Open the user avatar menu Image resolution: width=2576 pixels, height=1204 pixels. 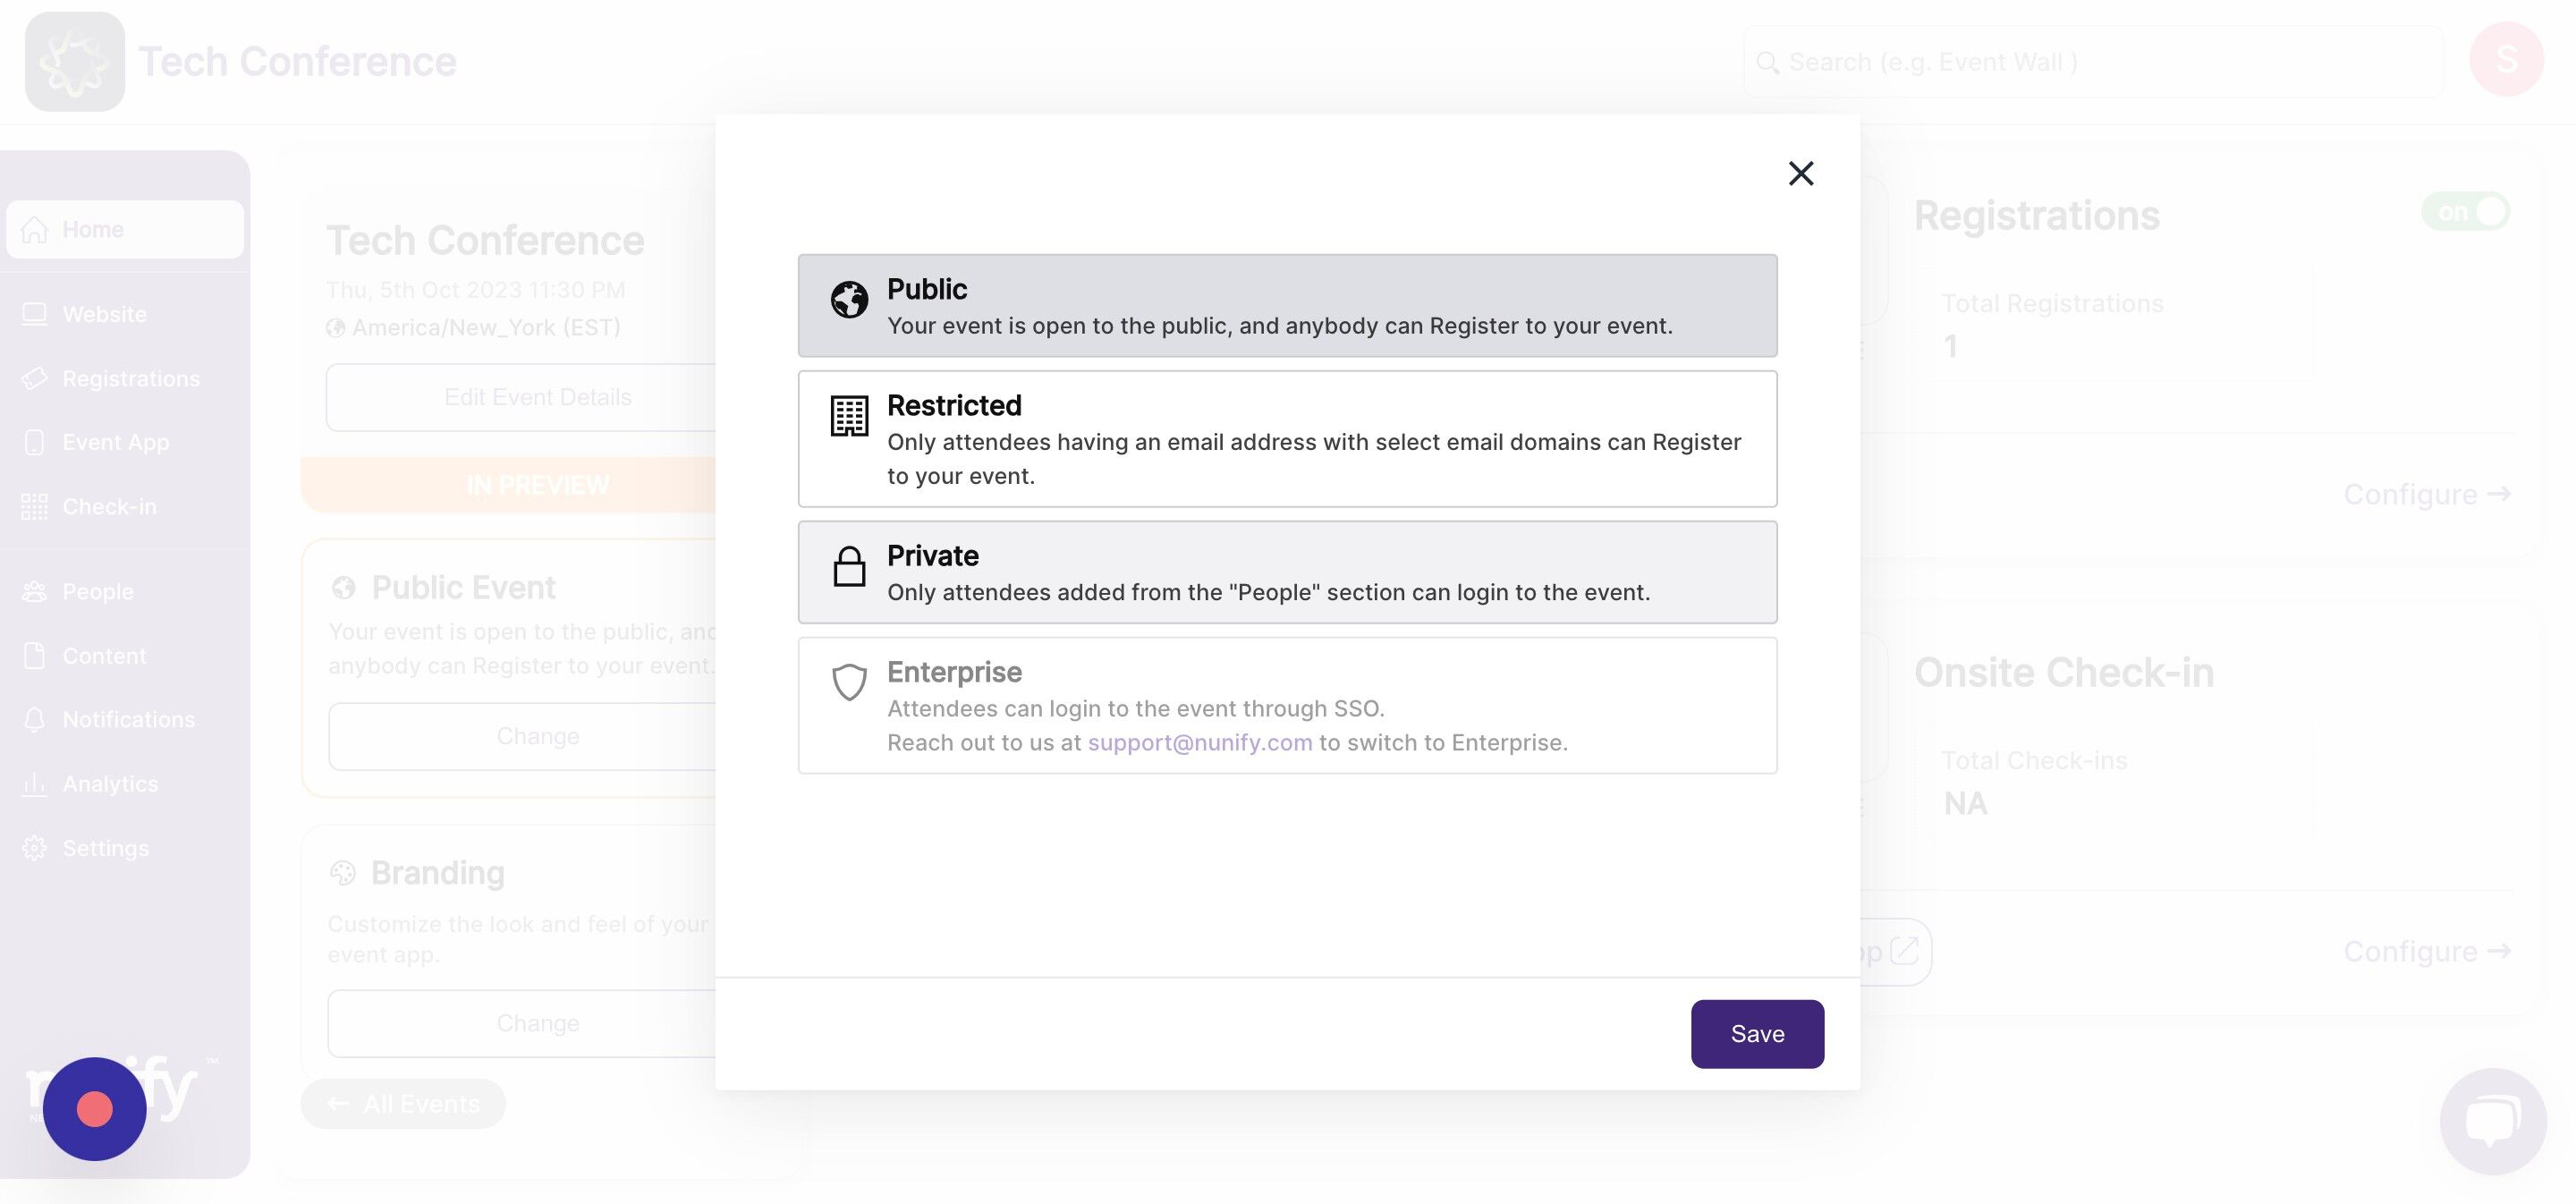tap(2505, 60)
